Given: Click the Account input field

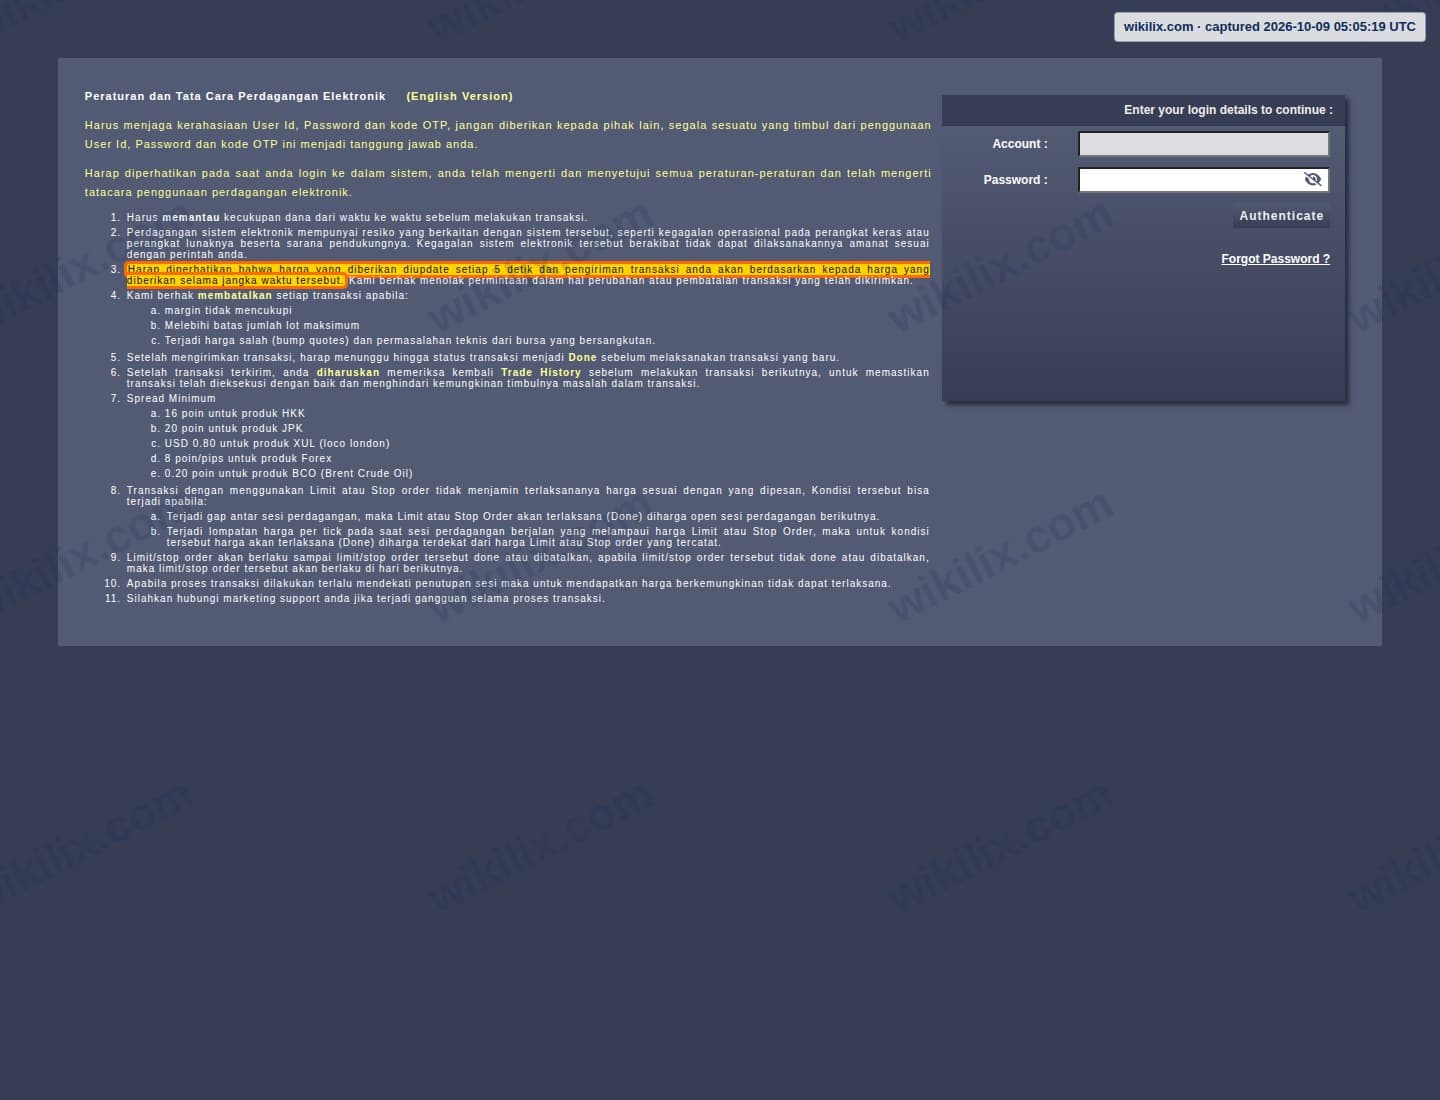Looking at the screenshot, I should 1204,144.
